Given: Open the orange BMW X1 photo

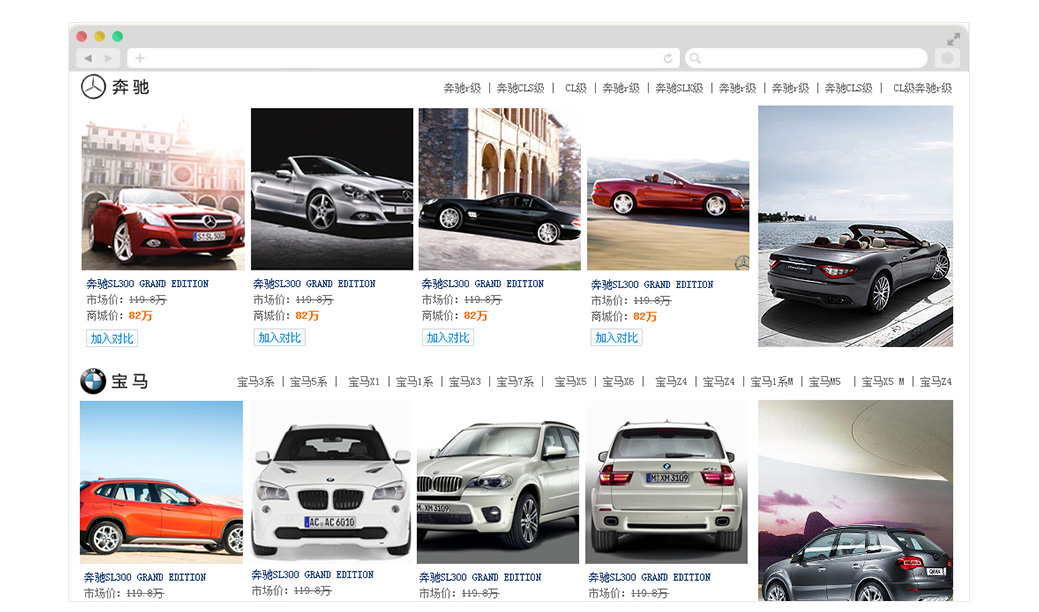Looking at the screenshot, I should pos(161,482).
